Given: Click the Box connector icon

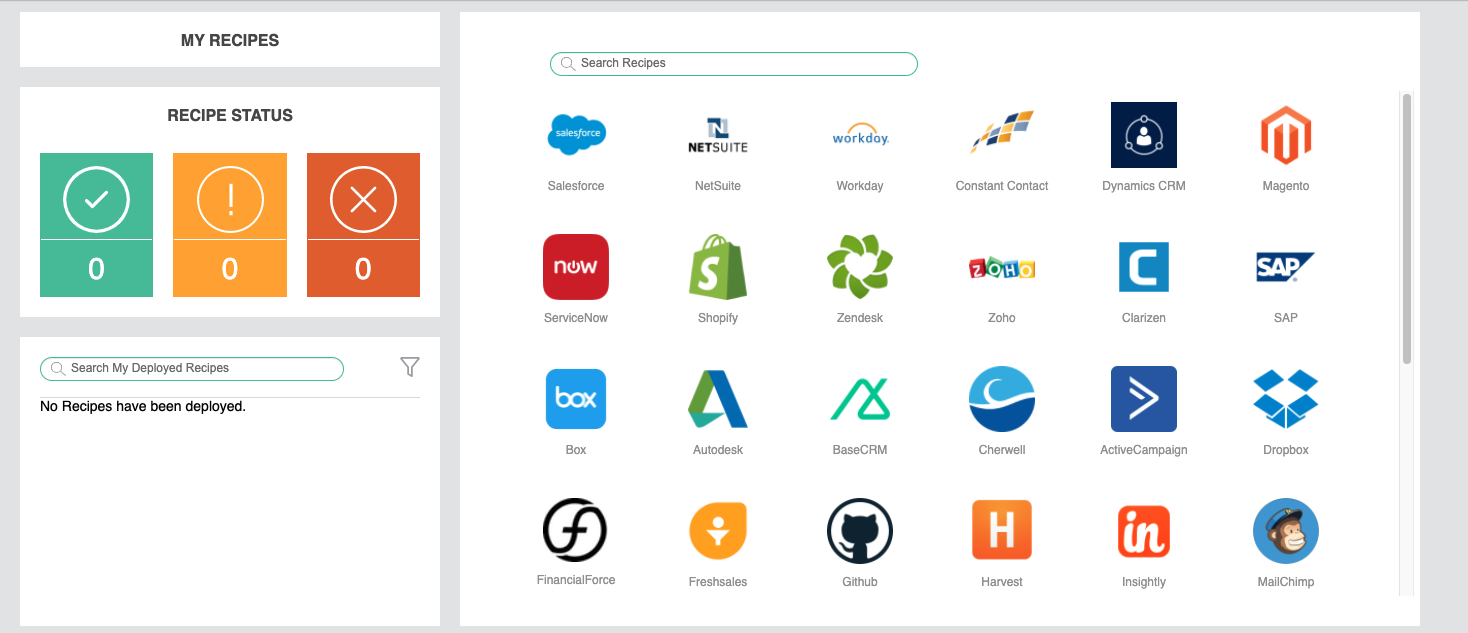Looking at the screenshot, I should [575, 398].
